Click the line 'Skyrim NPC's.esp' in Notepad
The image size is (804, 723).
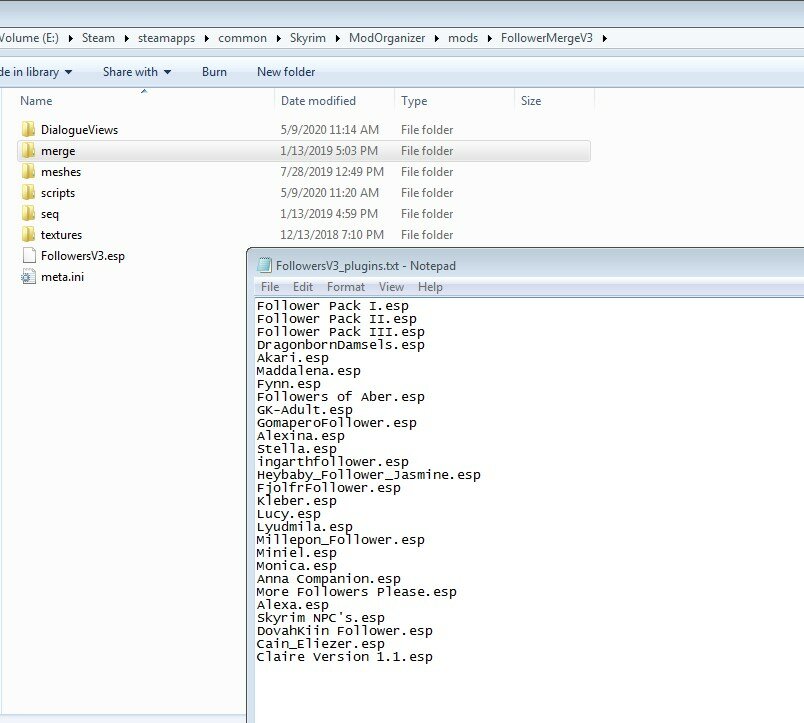(x=320, y=618)
